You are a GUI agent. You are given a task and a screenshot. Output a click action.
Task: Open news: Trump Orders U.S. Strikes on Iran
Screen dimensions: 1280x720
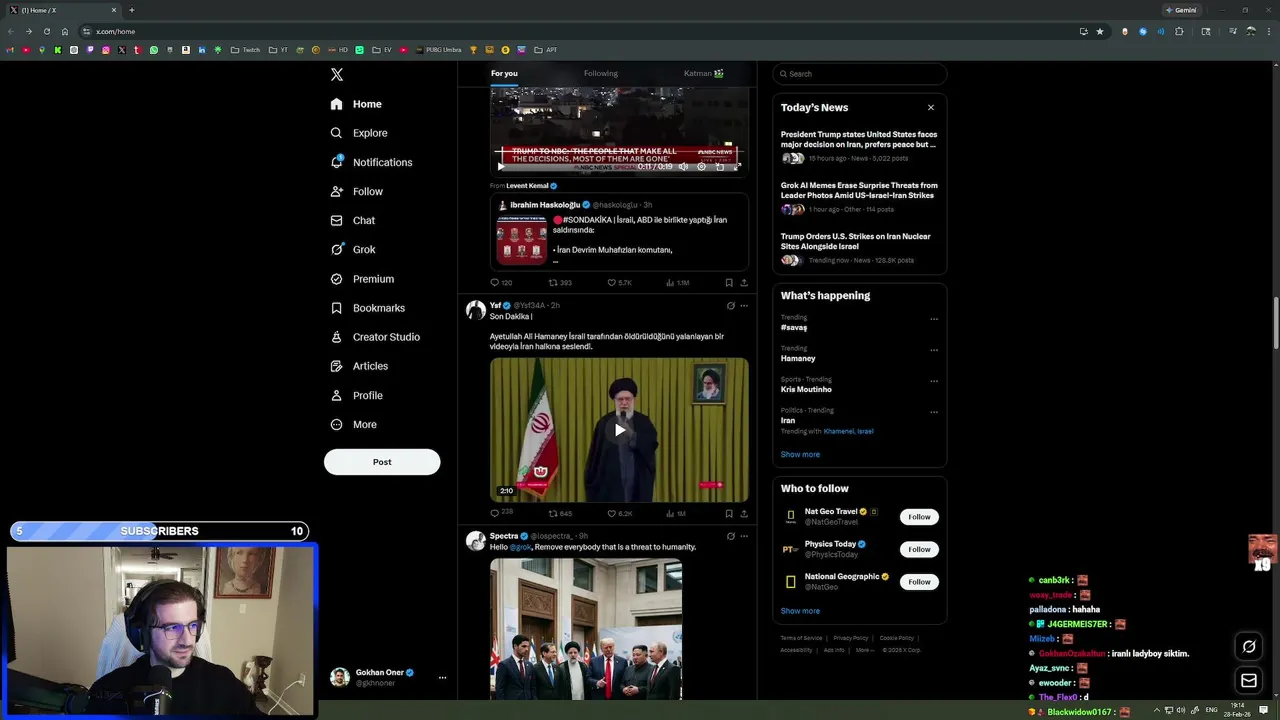click(856, 241)
